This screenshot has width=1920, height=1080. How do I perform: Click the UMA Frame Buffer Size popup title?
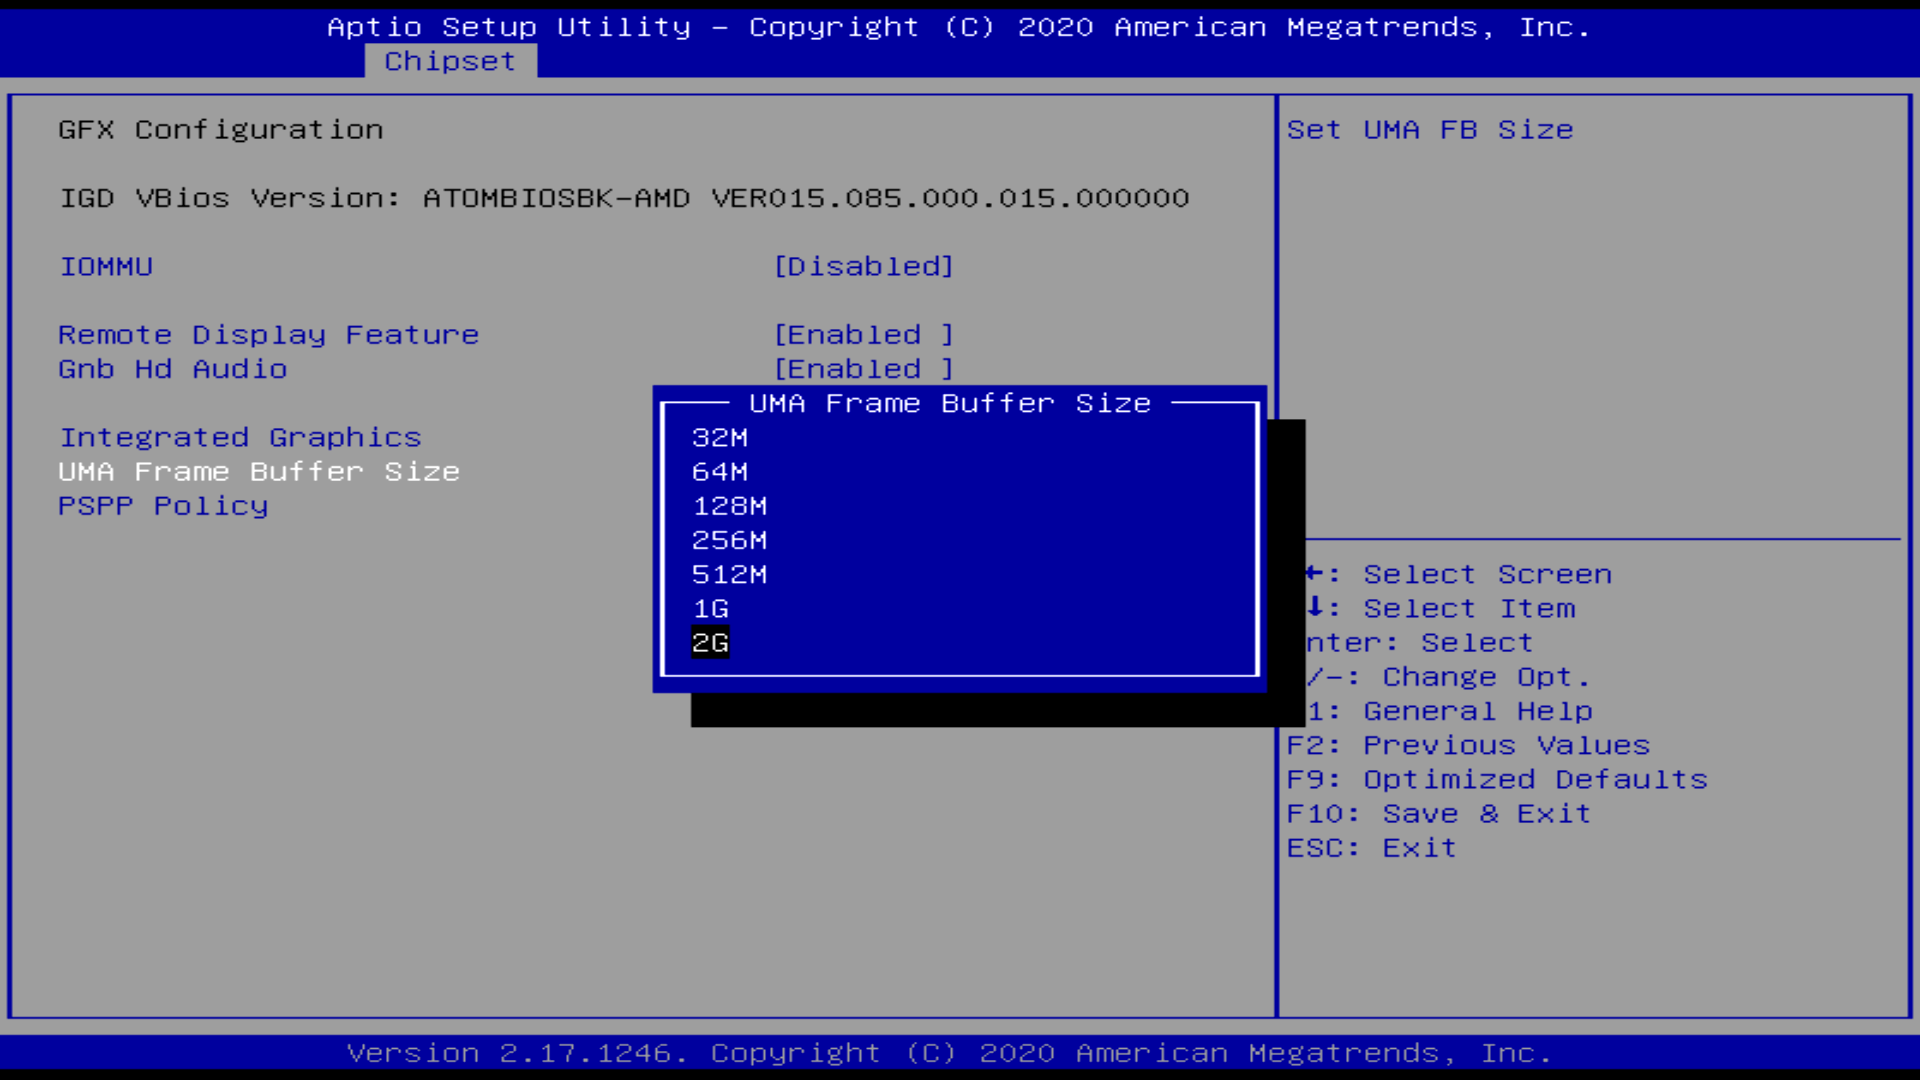point(949,404)
